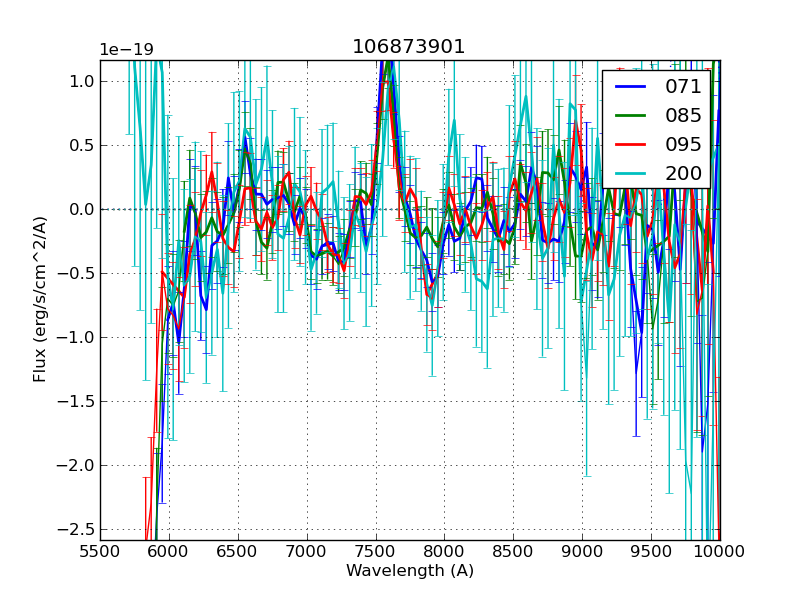
Task: Click the 8500 x-axis tick label
Action: (x=514, y=551)
